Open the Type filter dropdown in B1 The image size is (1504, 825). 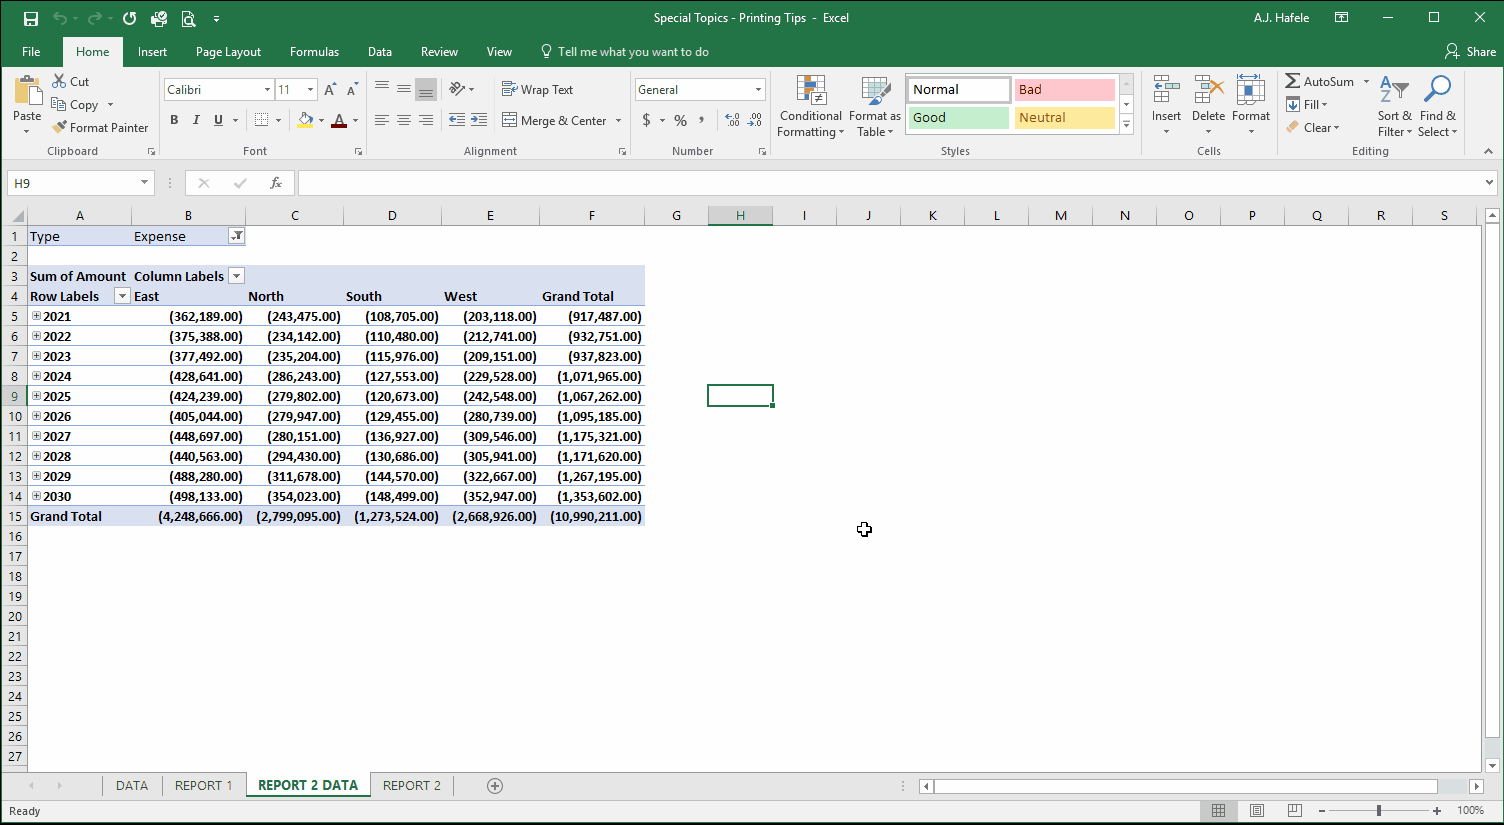pos(236,236)
